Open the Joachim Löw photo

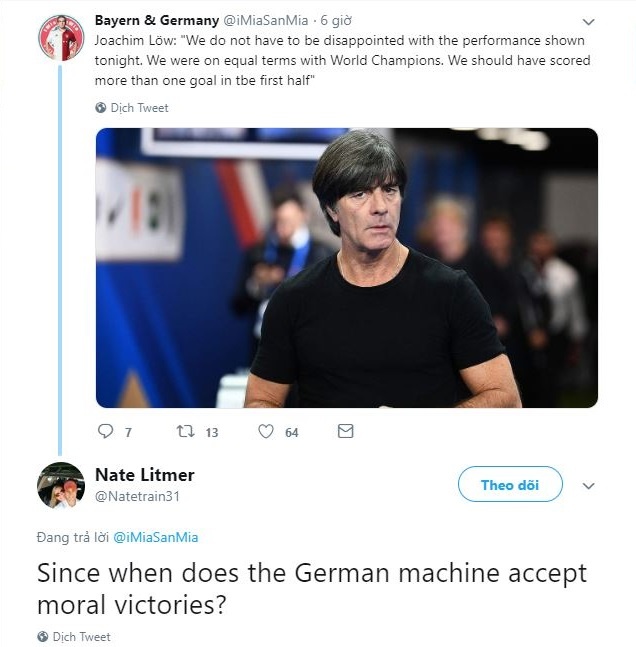pos(346,267)
